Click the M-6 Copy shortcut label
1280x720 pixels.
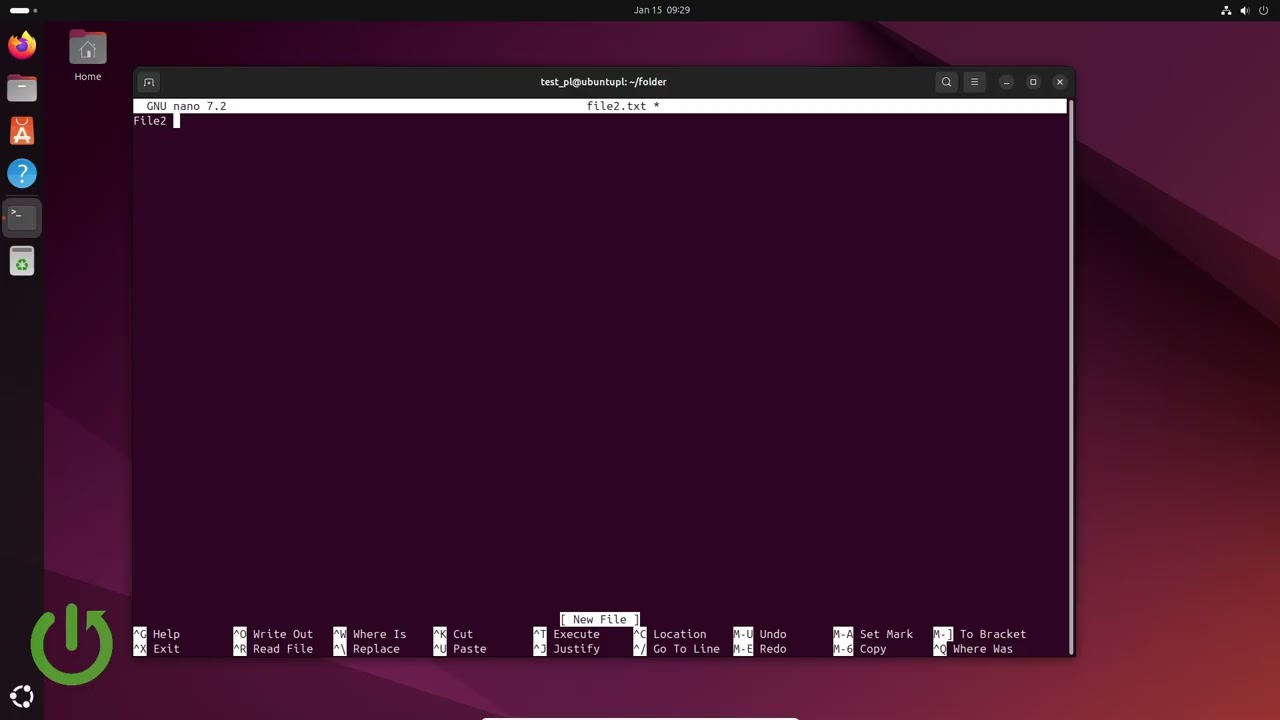[x=860, y=649]
